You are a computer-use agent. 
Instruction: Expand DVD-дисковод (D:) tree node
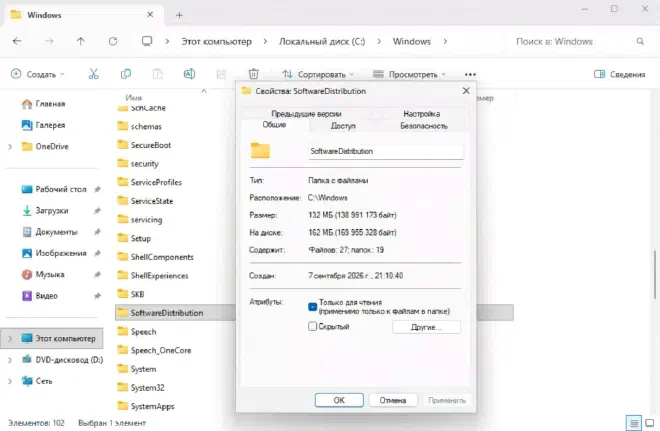click(10, 360)
